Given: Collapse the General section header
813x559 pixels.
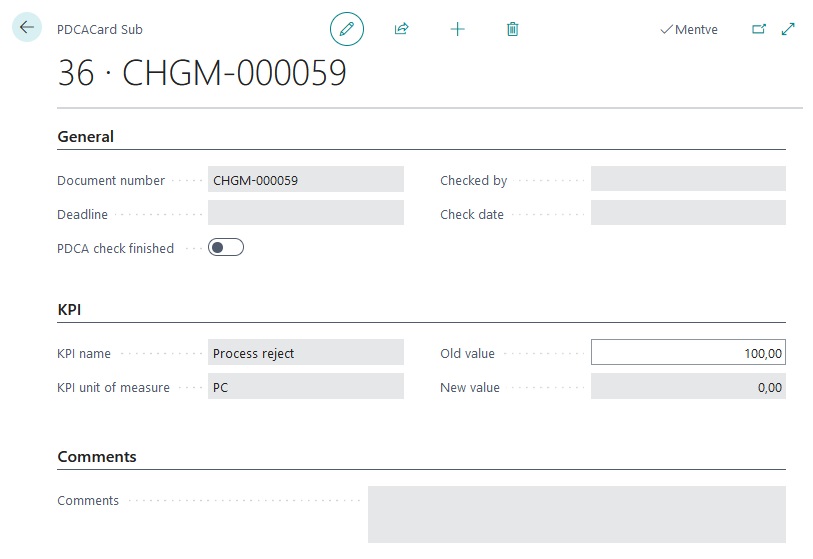Looking at the screenshot, I should click(86, 137).
